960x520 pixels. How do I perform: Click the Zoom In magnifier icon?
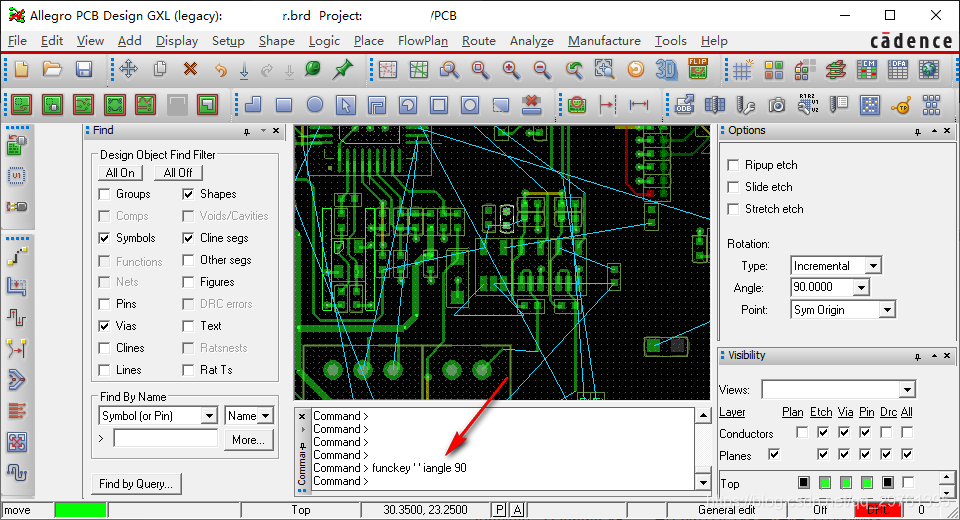511,70
